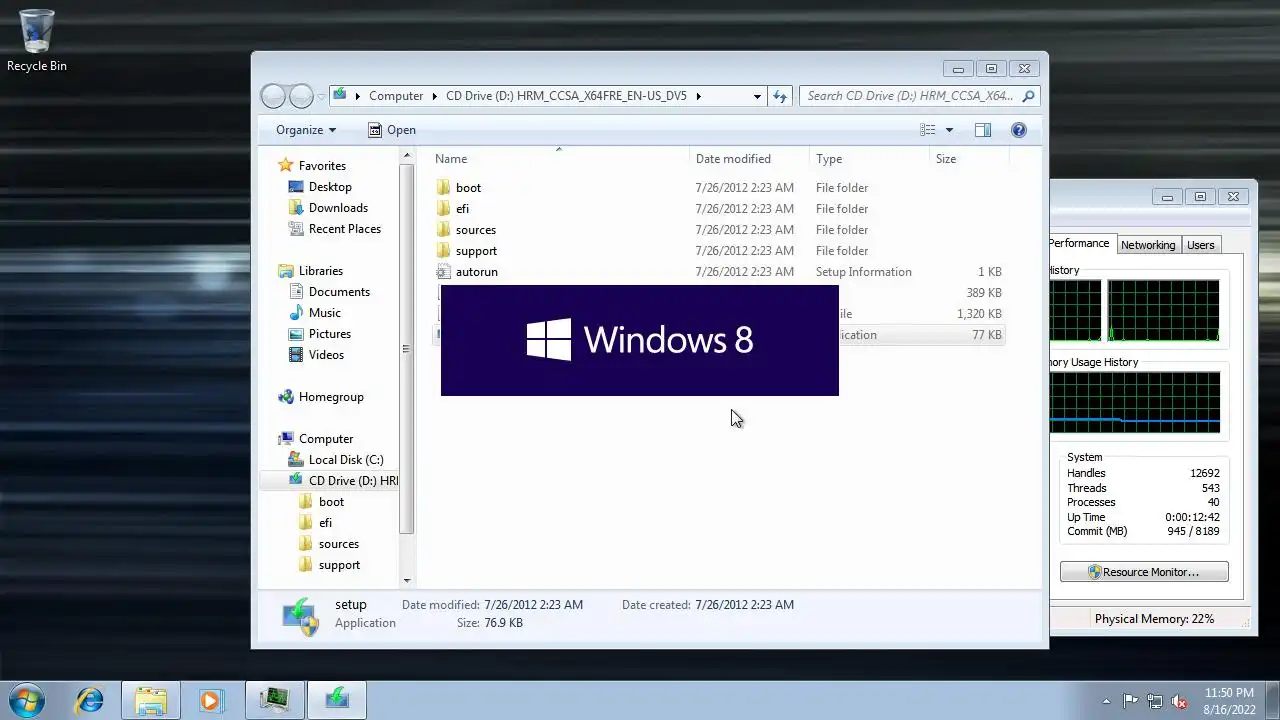Click Computer in the address breadcrumb
Viewport: 1280px width, 720px height.
point(396,96)
